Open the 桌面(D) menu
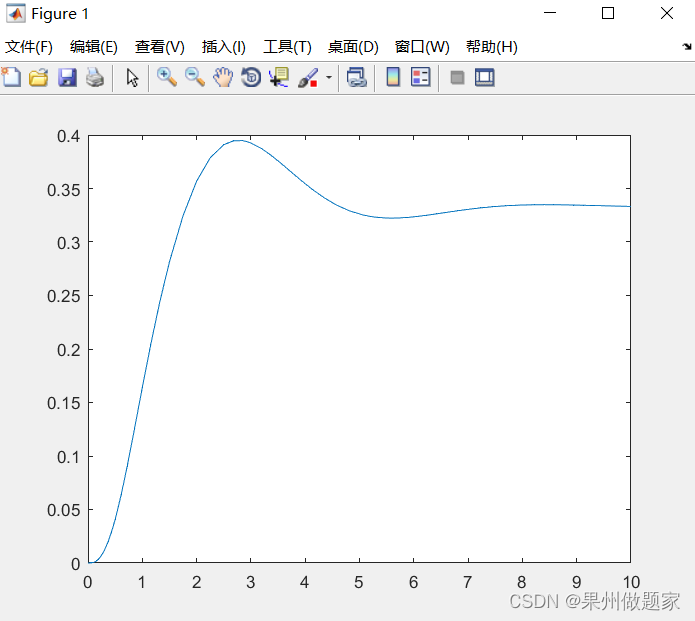This screenshot has height=621, width=695. click(x=353, y=47)
